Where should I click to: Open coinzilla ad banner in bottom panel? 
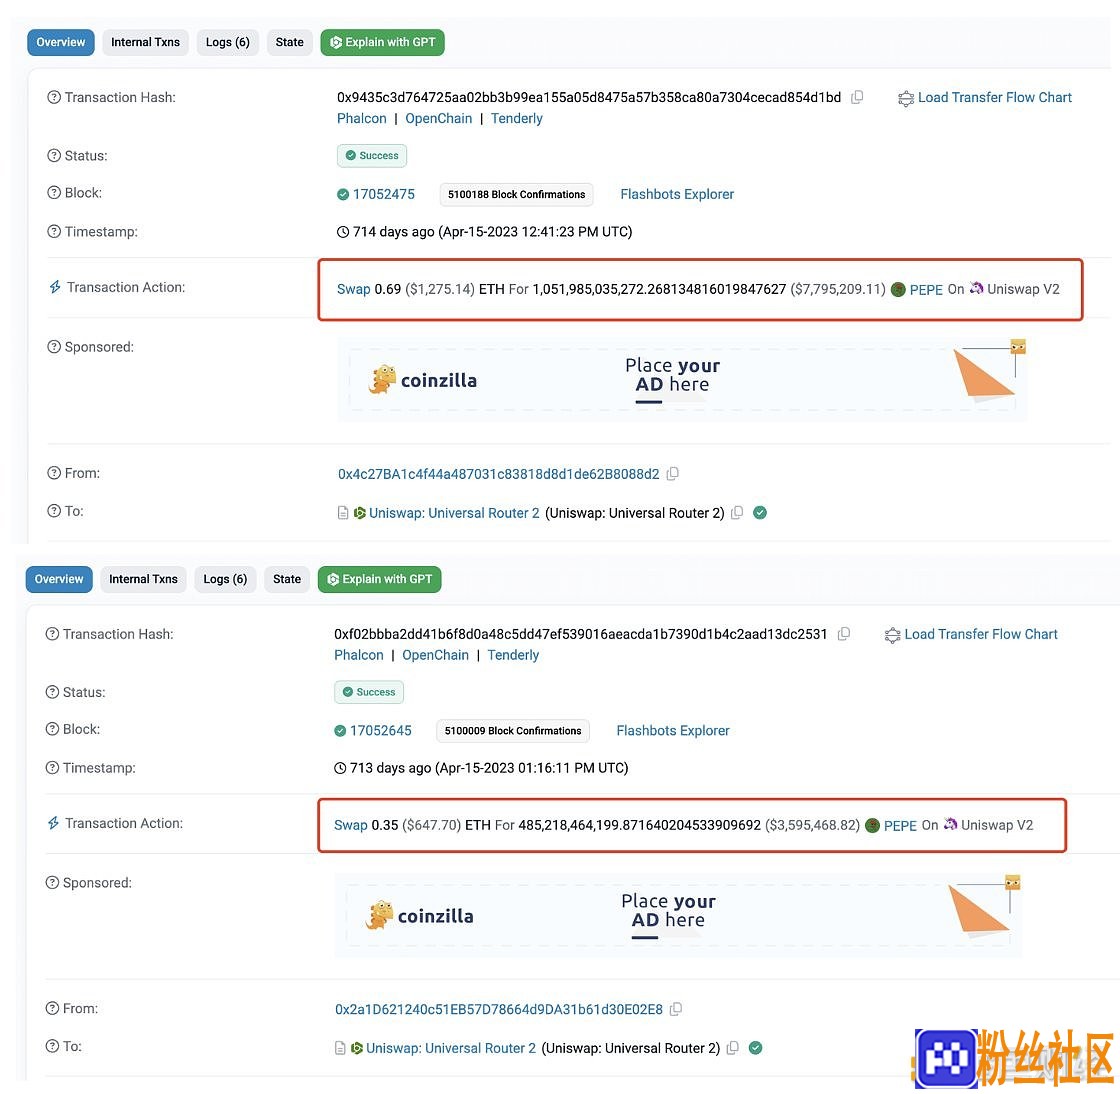click(x=678, y=915)
